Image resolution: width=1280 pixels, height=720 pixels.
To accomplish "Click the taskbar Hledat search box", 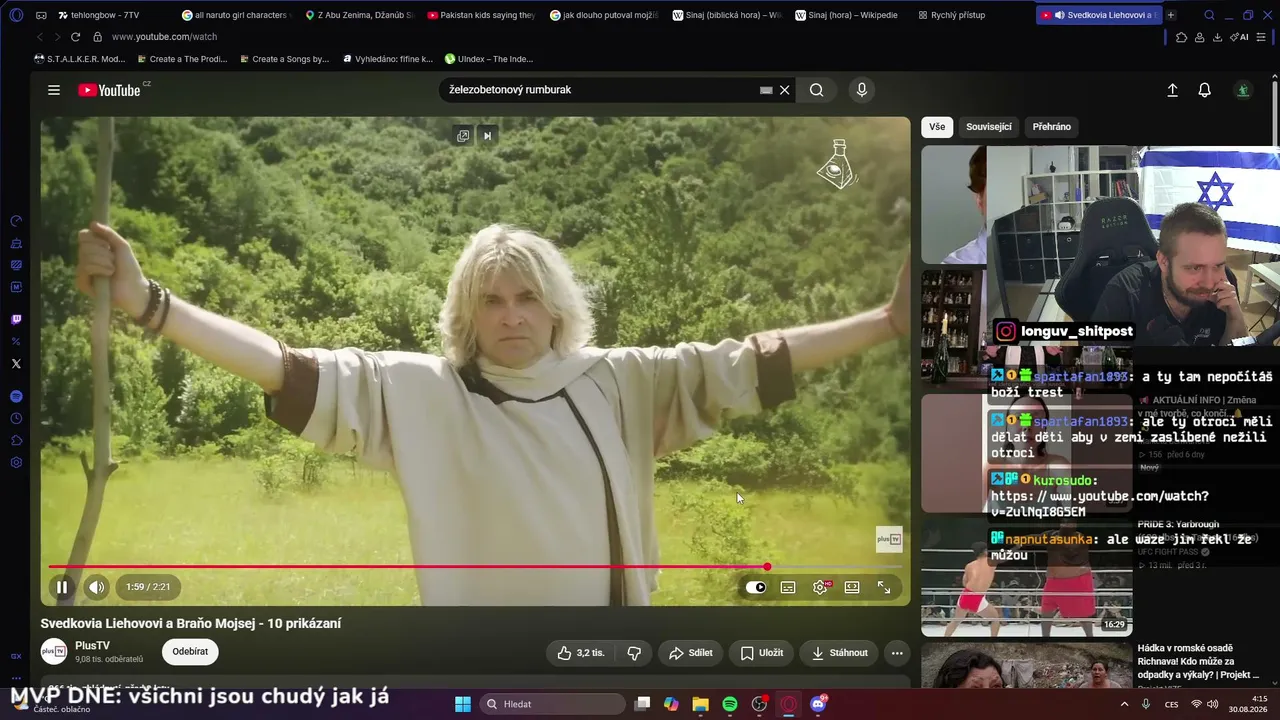I will click(552, 704).
